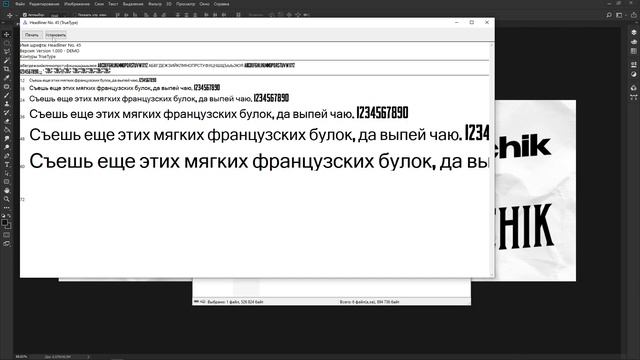The height and width of the screenshot is (360, 640).
Task: Select the Clone Stamp tool
Action: point(7,104)
